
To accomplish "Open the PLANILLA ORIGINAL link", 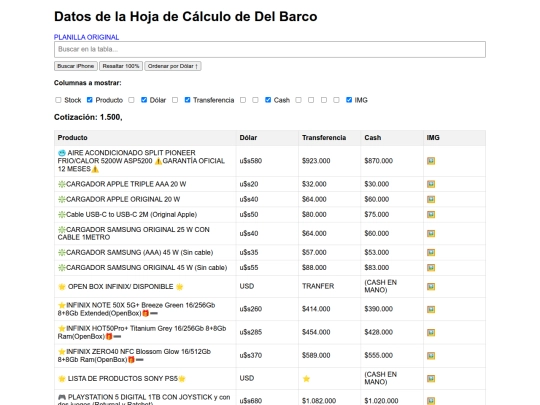I will pyautogui.click(x=86, y=37).
